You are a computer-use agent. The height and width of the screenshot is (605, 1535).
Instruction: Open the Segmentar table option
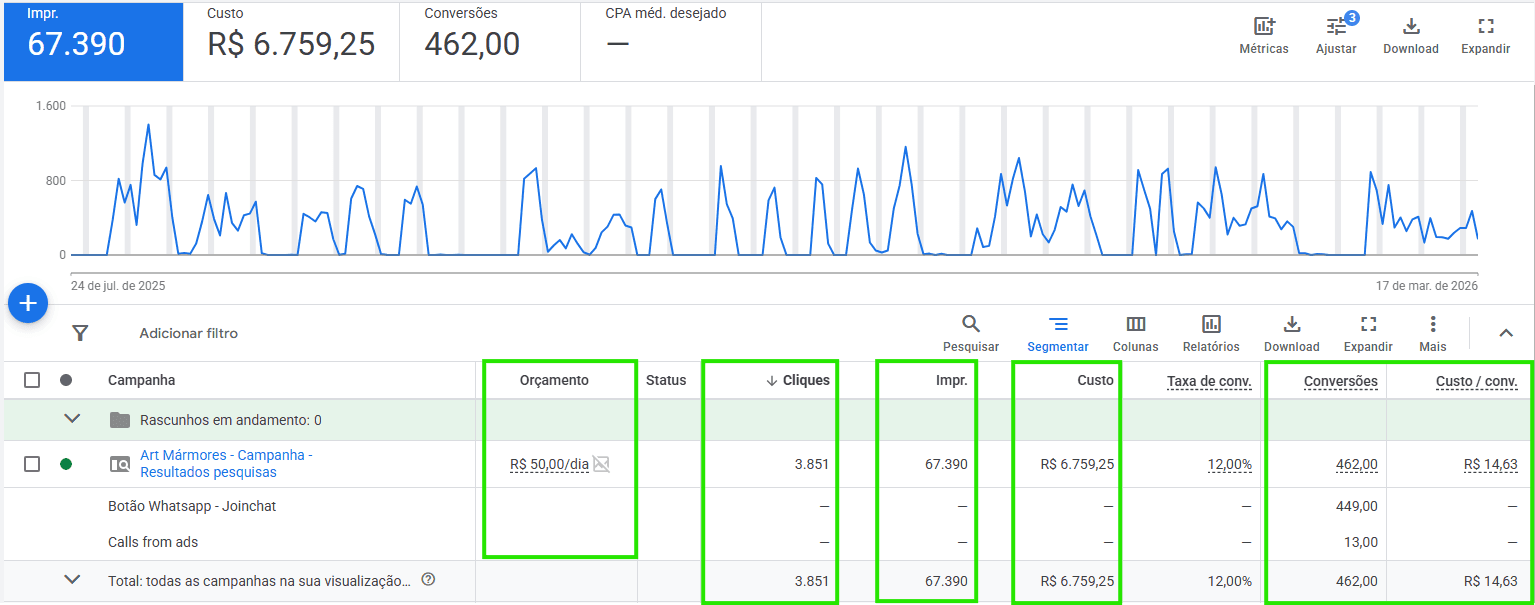pyautogui.click(x=1058, y=325)
